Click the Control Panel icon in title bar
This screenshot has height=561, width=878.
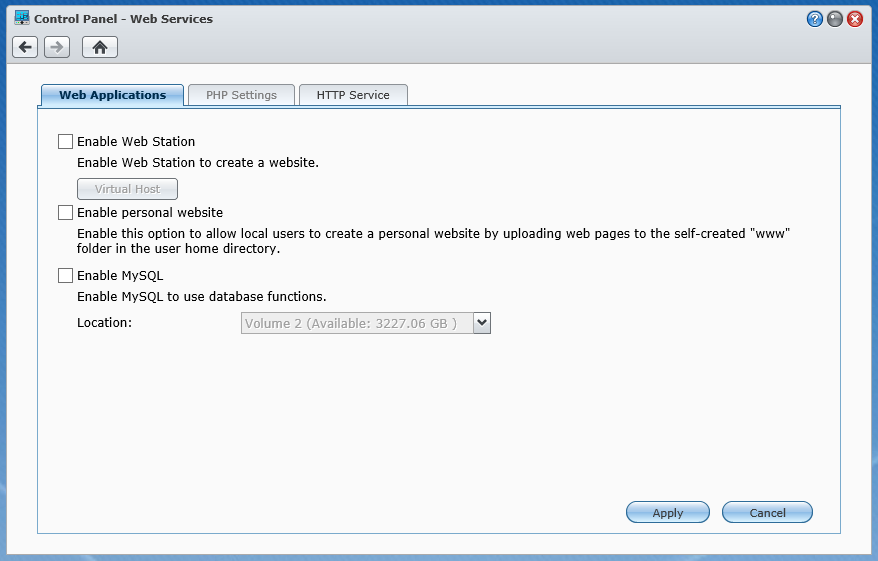tap(22, 18)
